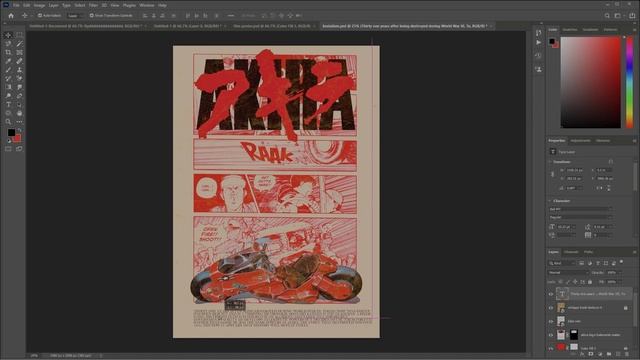The height and width of the screenshot is (360, 640).
Task: Open the font style dropdown
Action: point(580,218)
